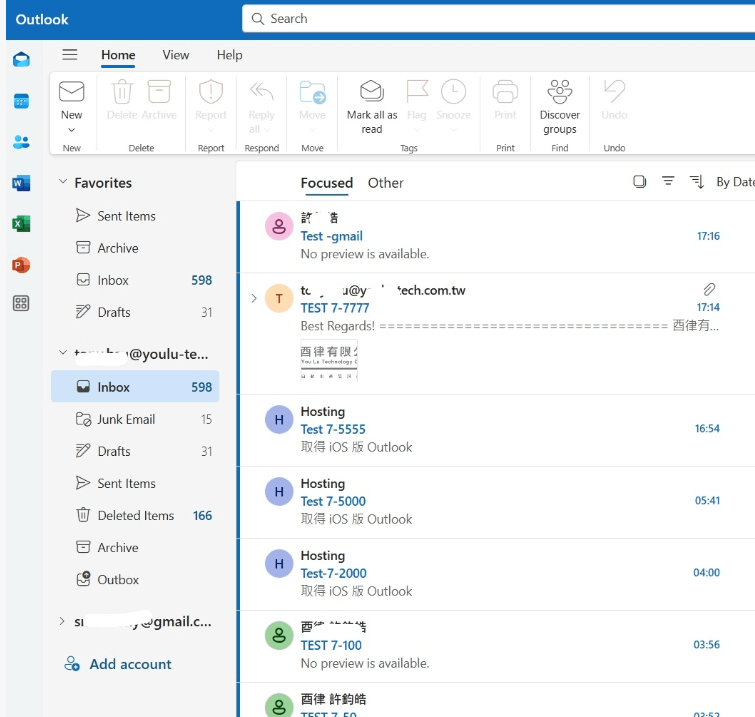Click the Snooze clock icon
755x717 pixels.
[x=453, y=91]
